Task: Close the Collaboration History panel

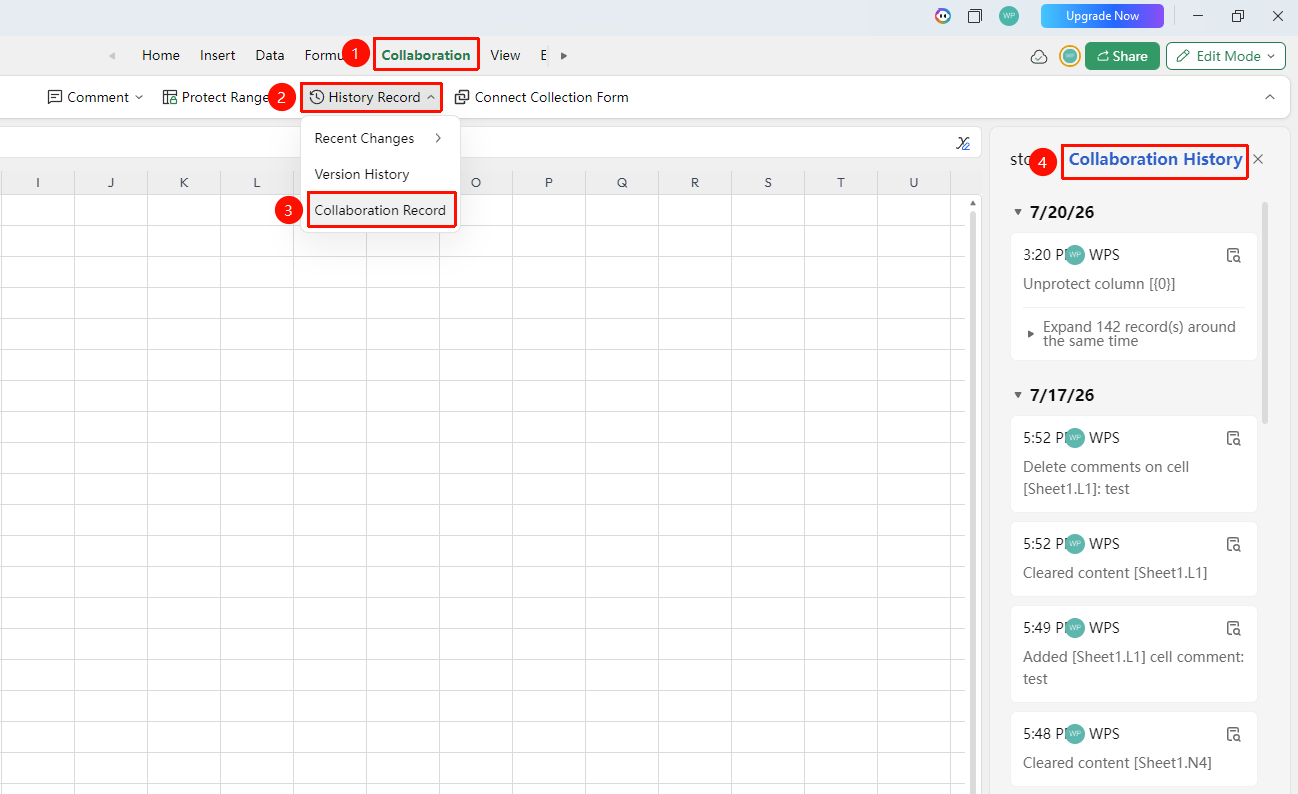Action: pos(1258,159)
